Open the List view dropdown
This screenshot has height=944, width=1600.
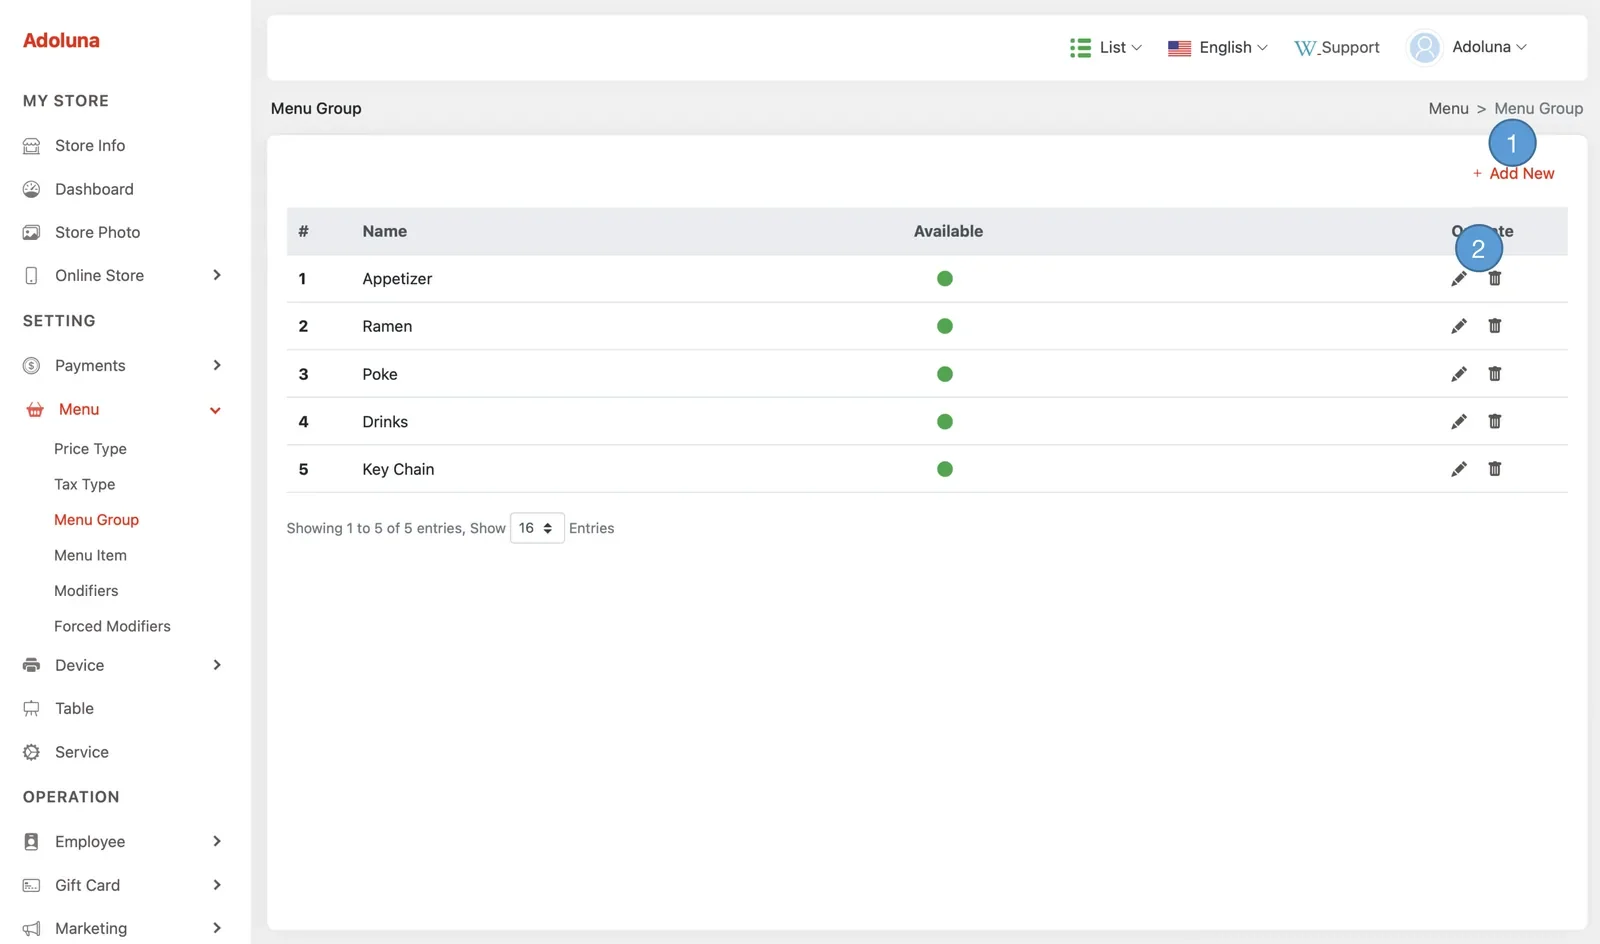pos(1106,48)
